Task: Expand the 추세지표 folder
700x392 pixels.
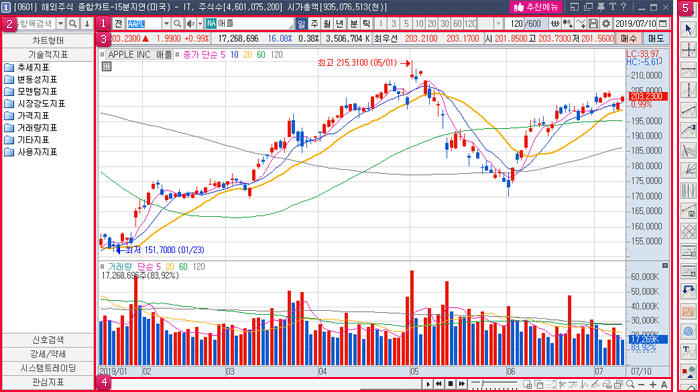Action: (27, 67)
